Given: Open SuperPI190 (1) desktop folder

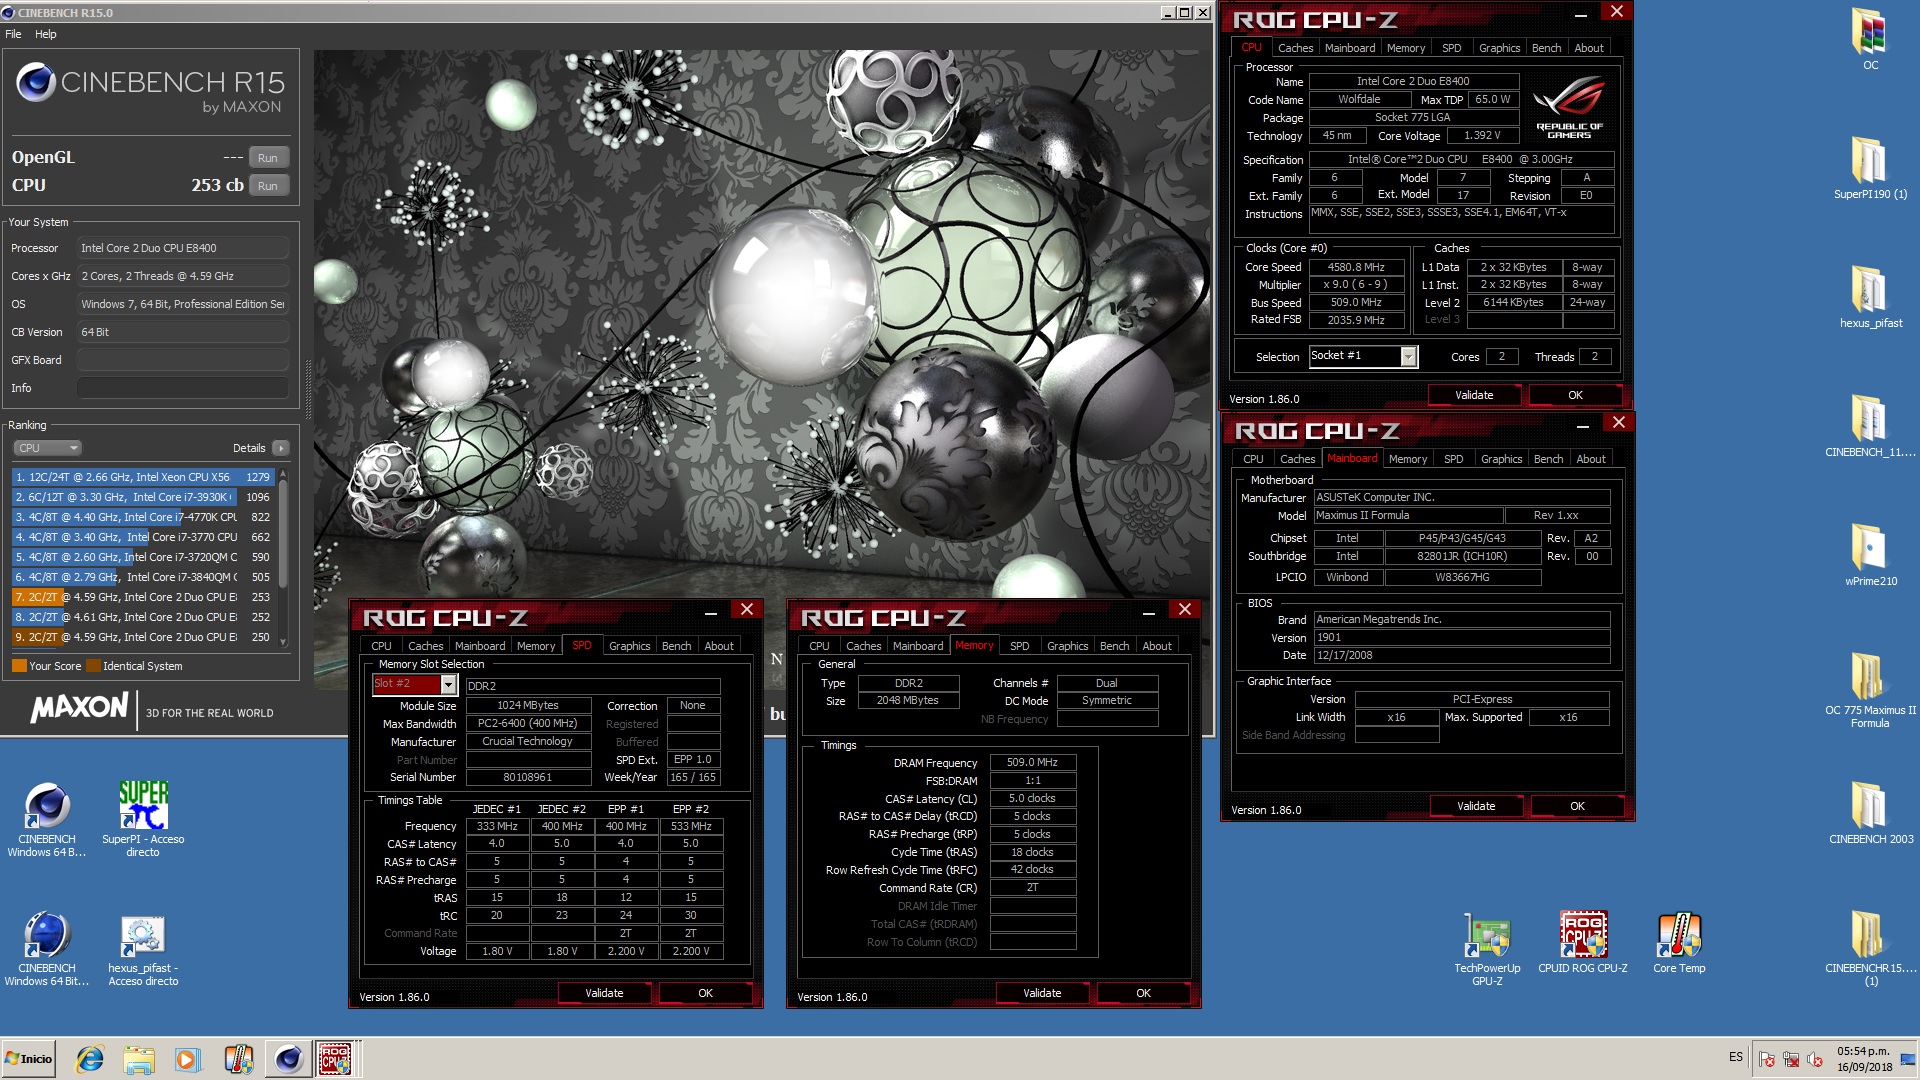Looking at the screenshot, I should (x=1869, y=167).
